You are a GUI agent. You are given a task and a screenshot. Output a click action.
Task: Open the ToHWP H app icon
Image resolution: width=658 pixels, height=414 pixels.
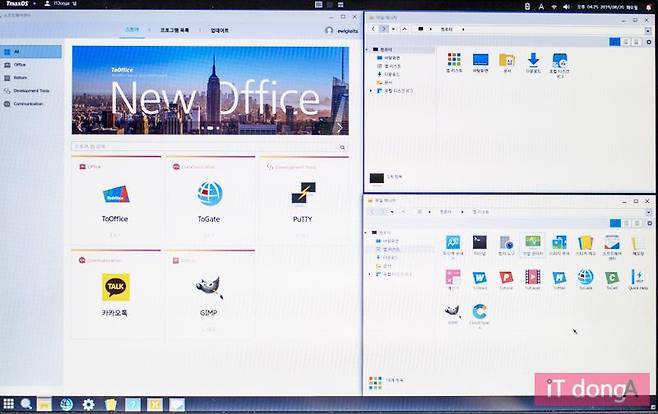point(559,280)
